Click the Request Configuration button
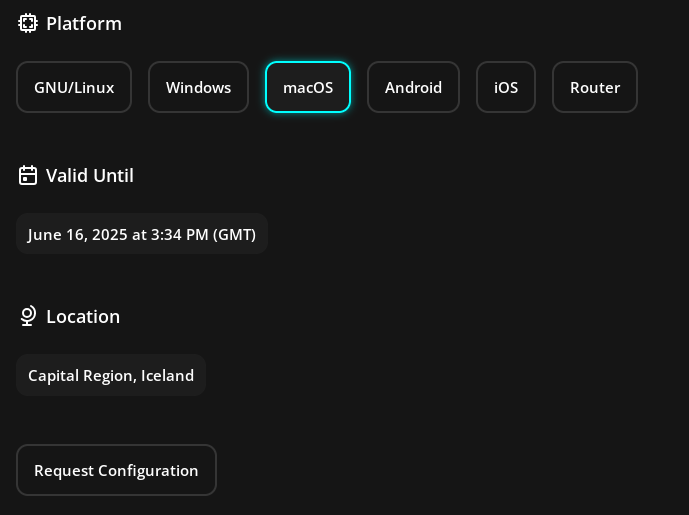Image resolution: width=689 pixels, height=515 pixels. click(116, 470)
